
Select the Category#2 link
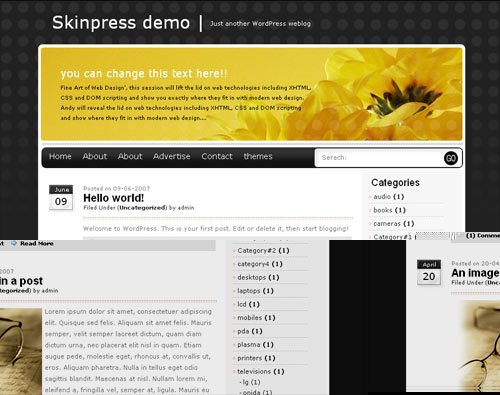[x=257, y=250]
